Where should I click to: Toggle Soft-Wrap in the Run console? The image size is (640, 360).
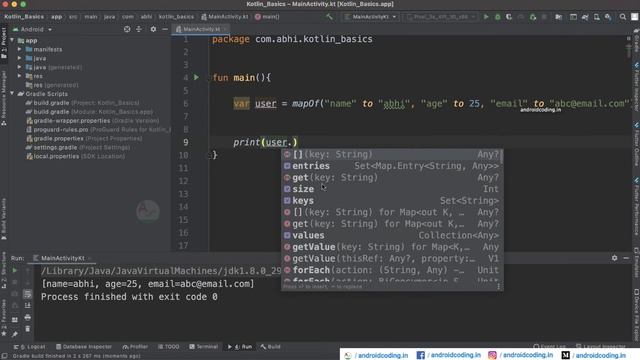pyautogui.click(x=27, y=294)
